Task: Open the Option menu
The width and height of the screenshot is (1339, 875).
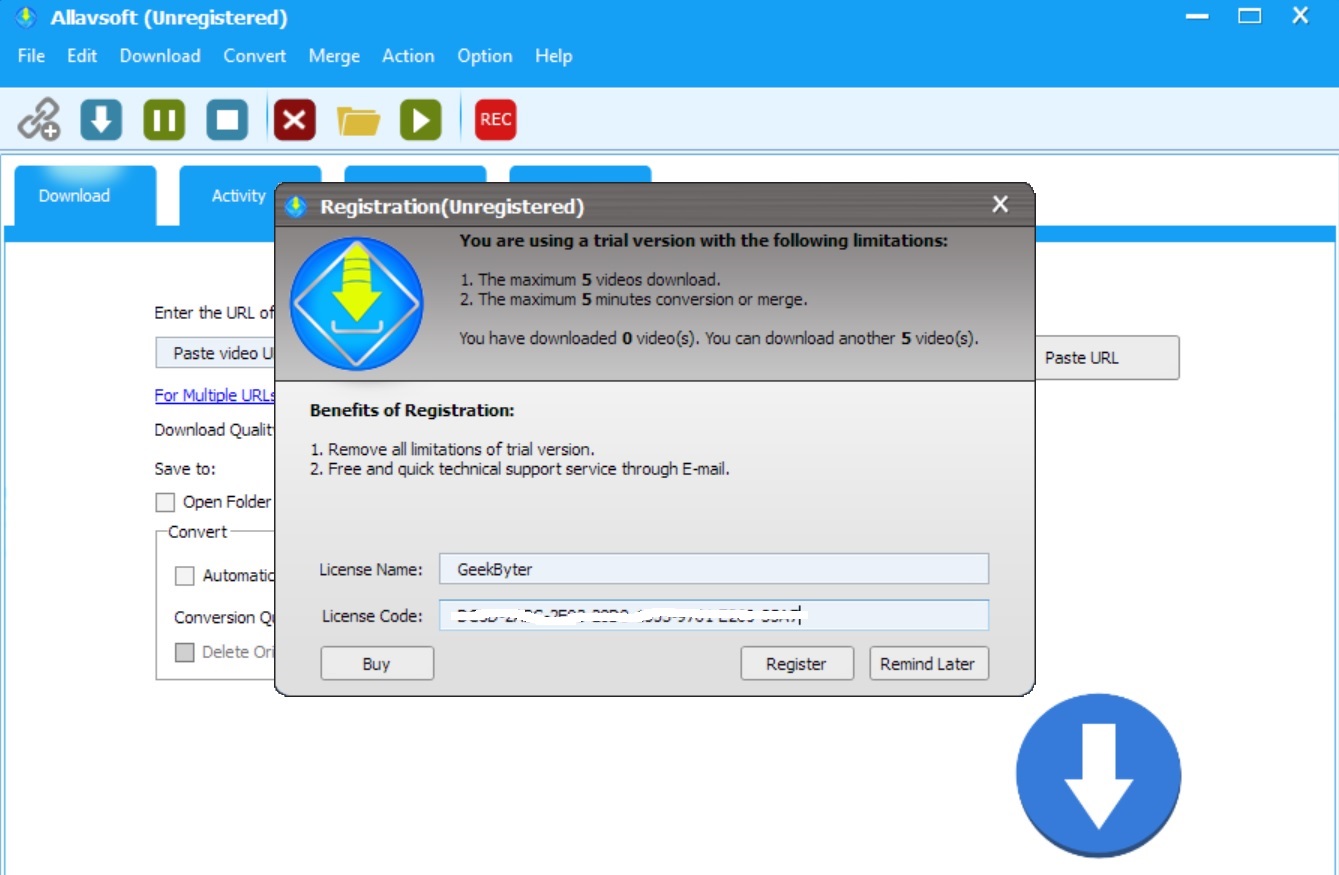Action: coord(484,56)
